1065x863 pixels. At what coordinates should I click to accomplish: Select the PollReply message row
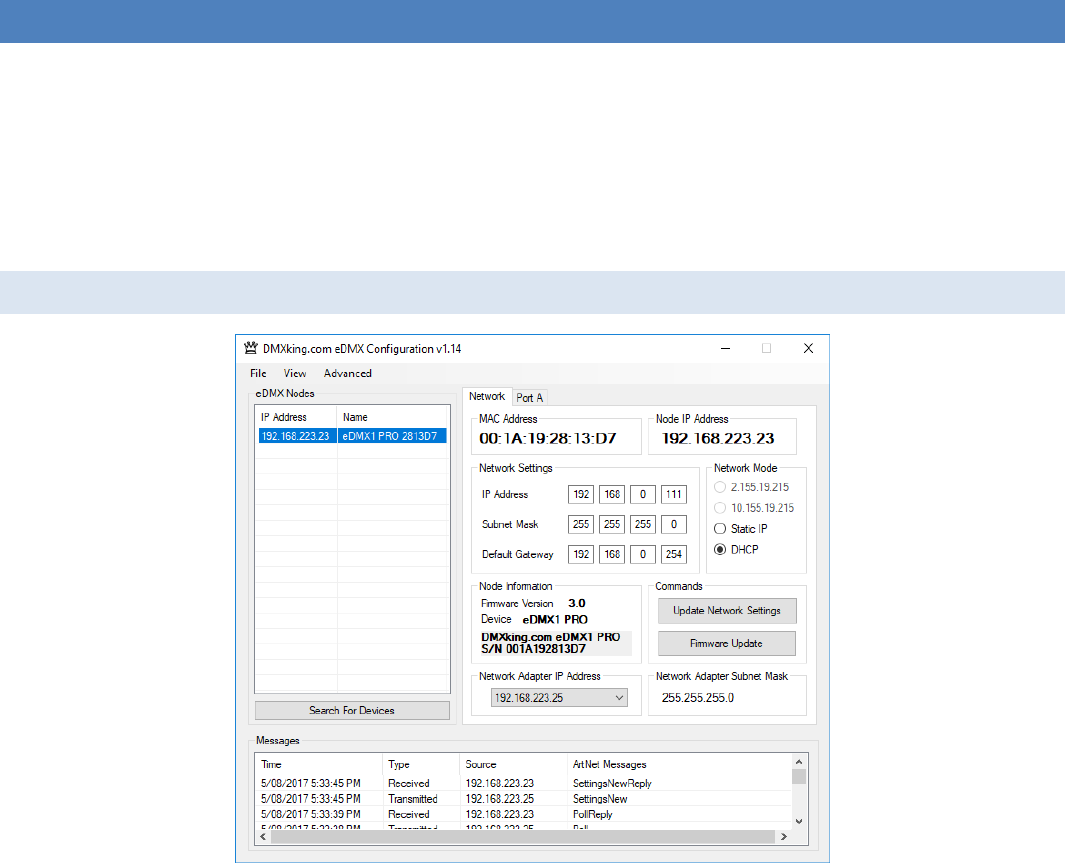[x=524, y=814]
